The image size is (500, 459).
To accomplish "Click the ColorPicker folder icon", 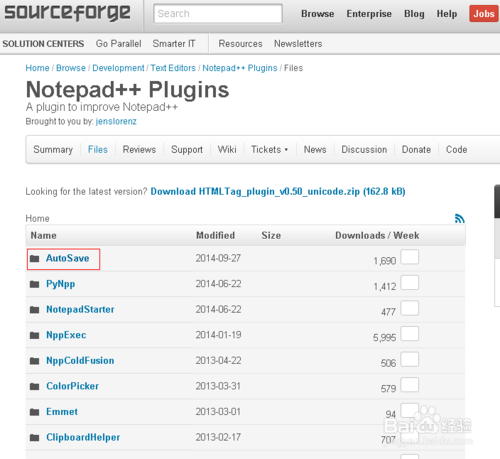I will [35, 386].
